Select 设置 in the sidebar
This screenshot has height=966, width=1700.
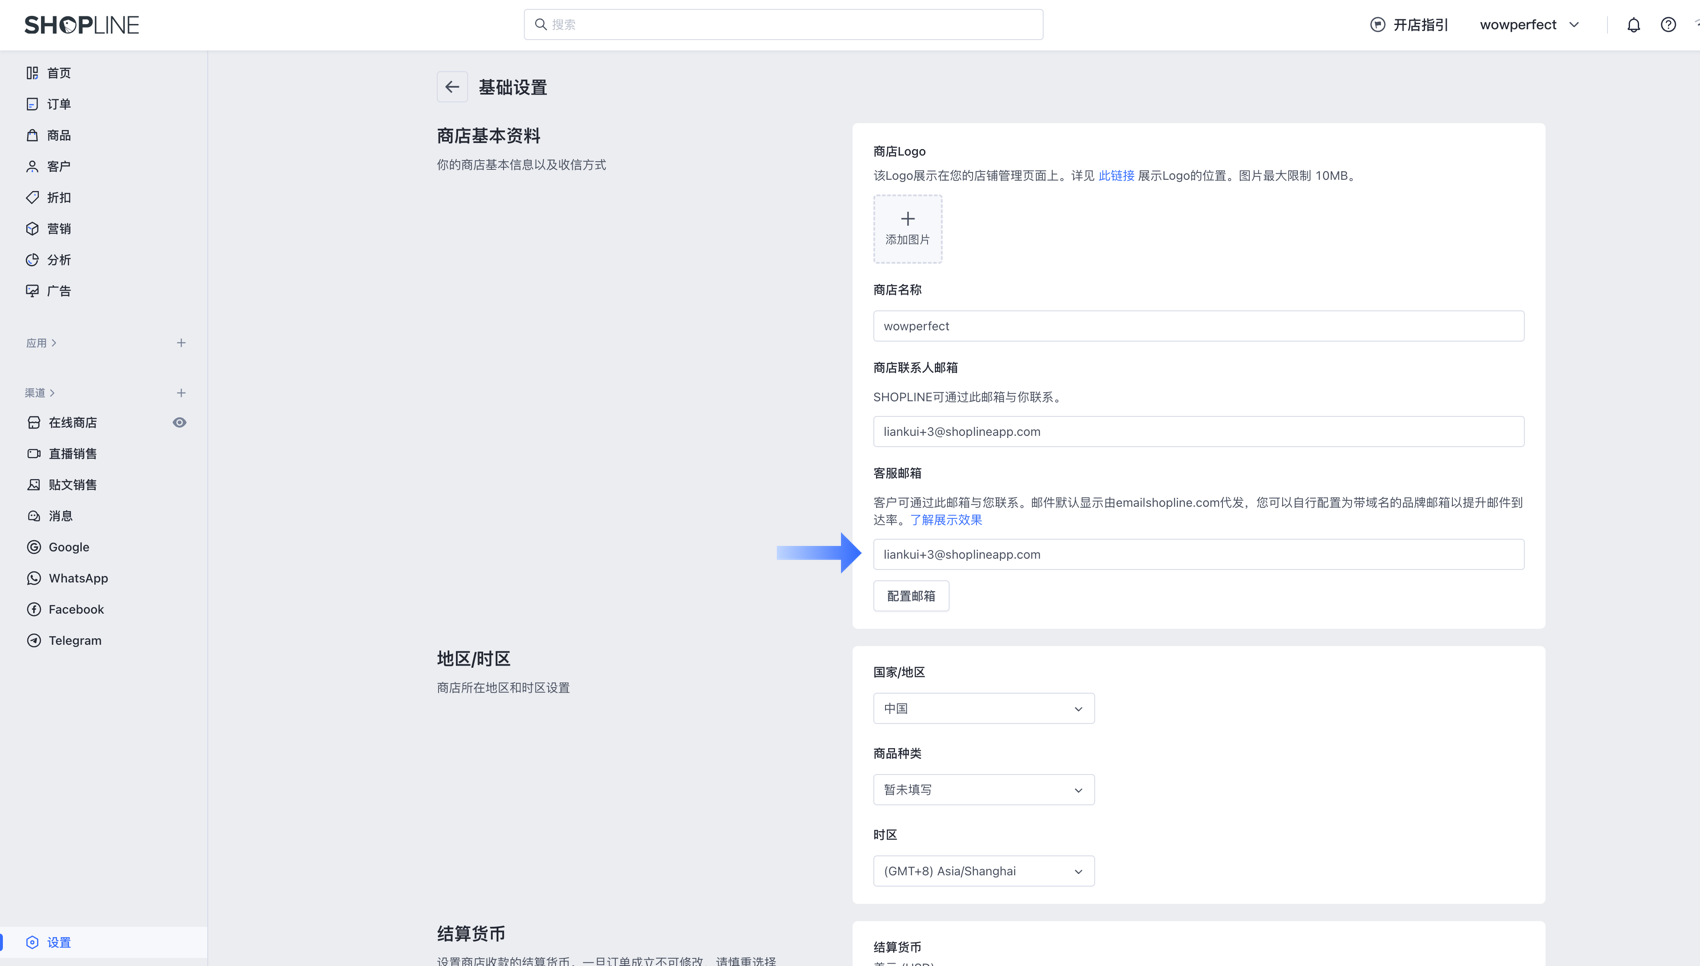[x=59, y=942]
